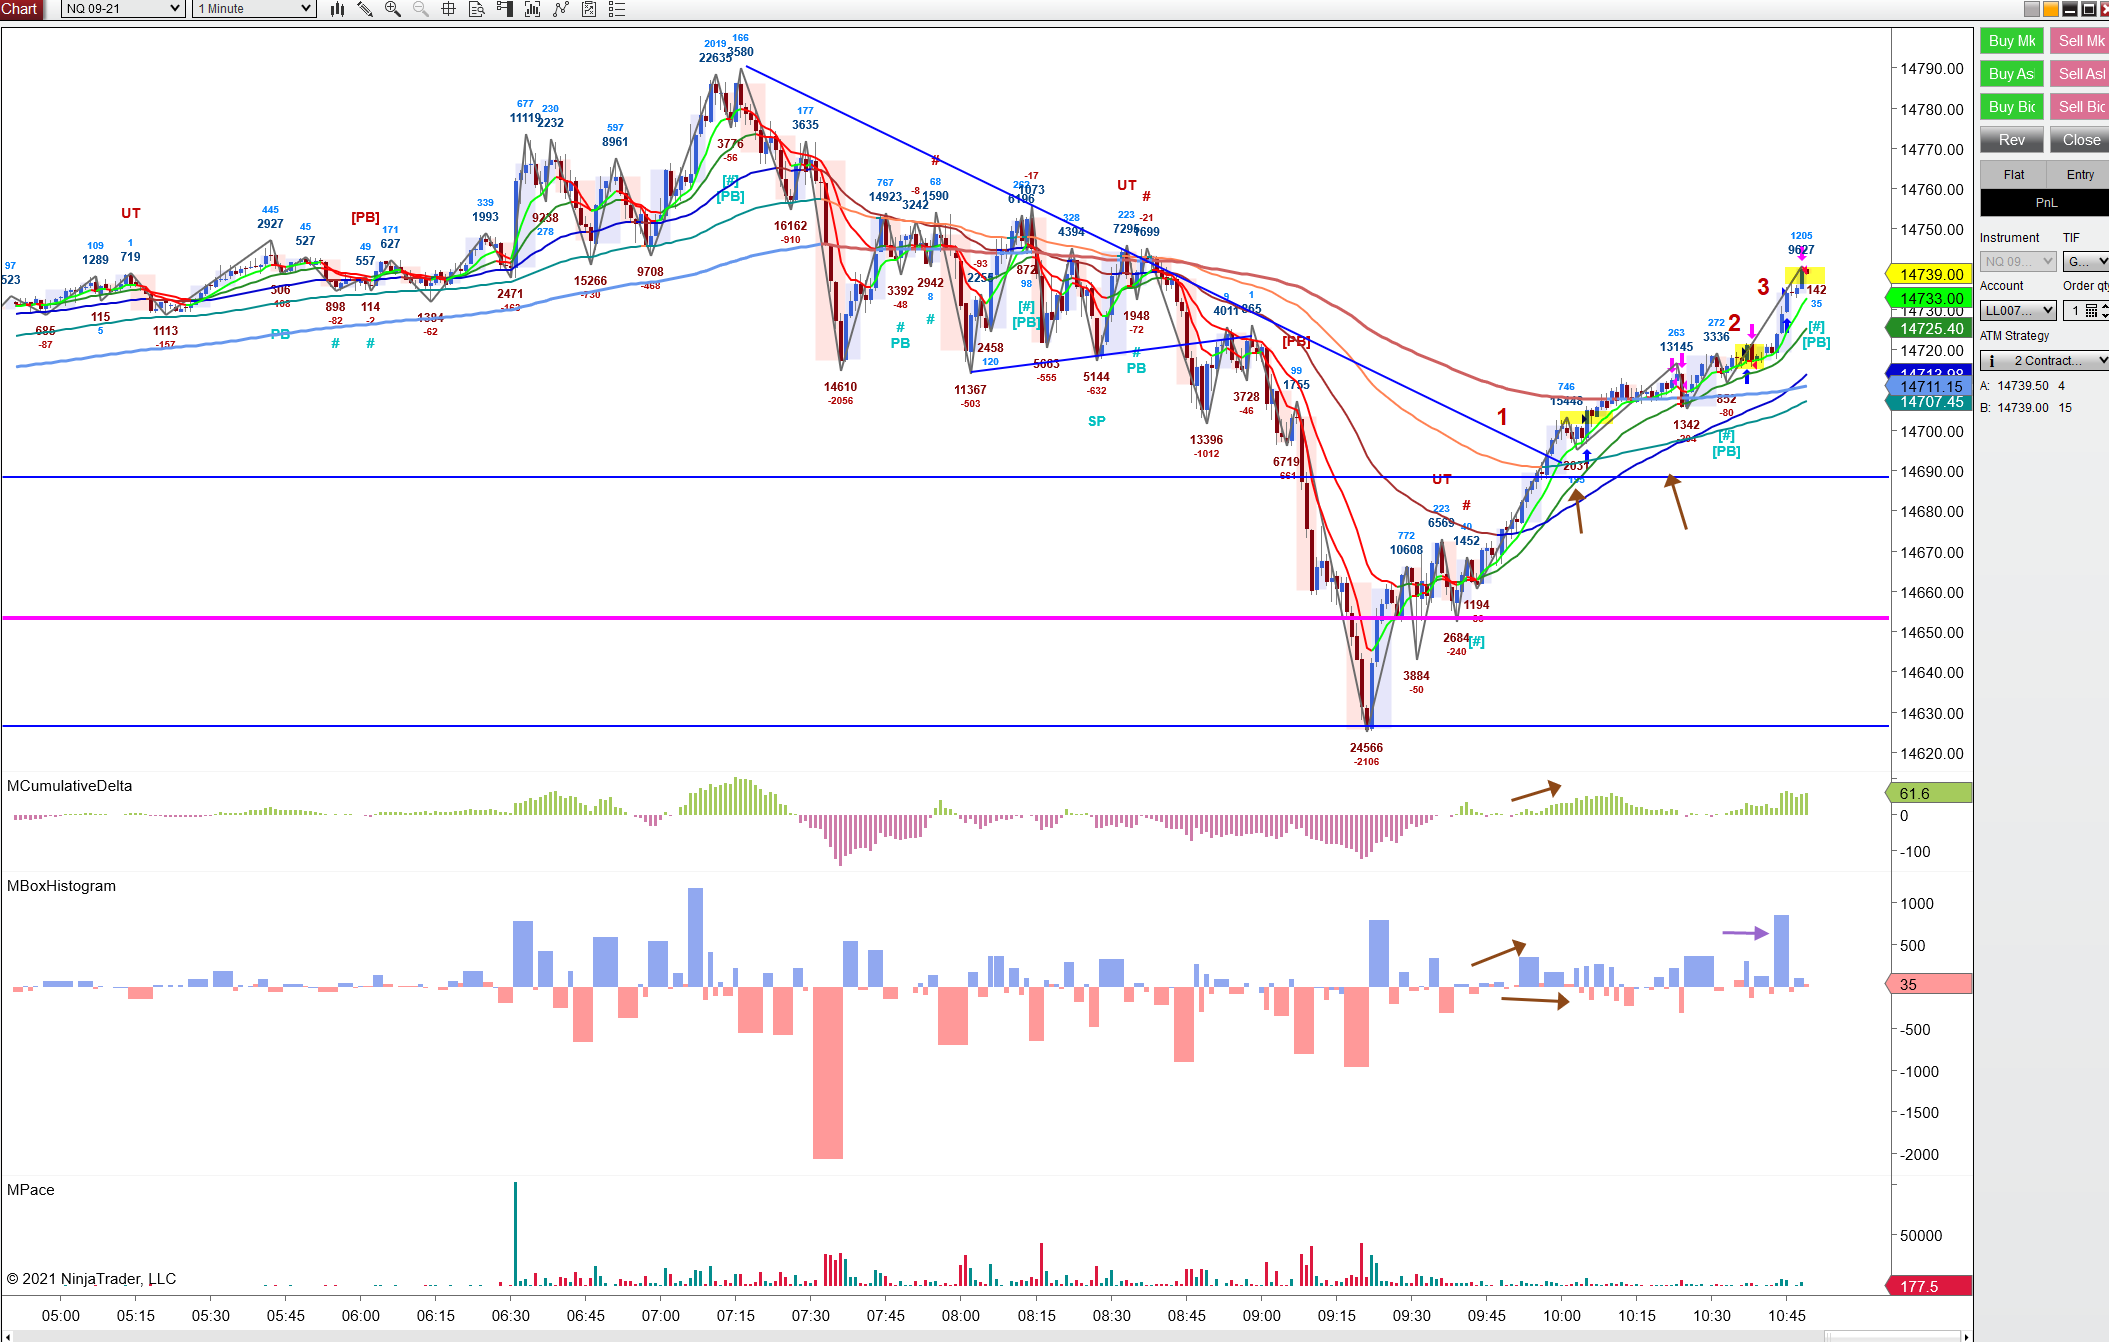Click the teal 14707.45 price marker
The width and height of the screenshot is (2109, 1342).
point(1928,402)
